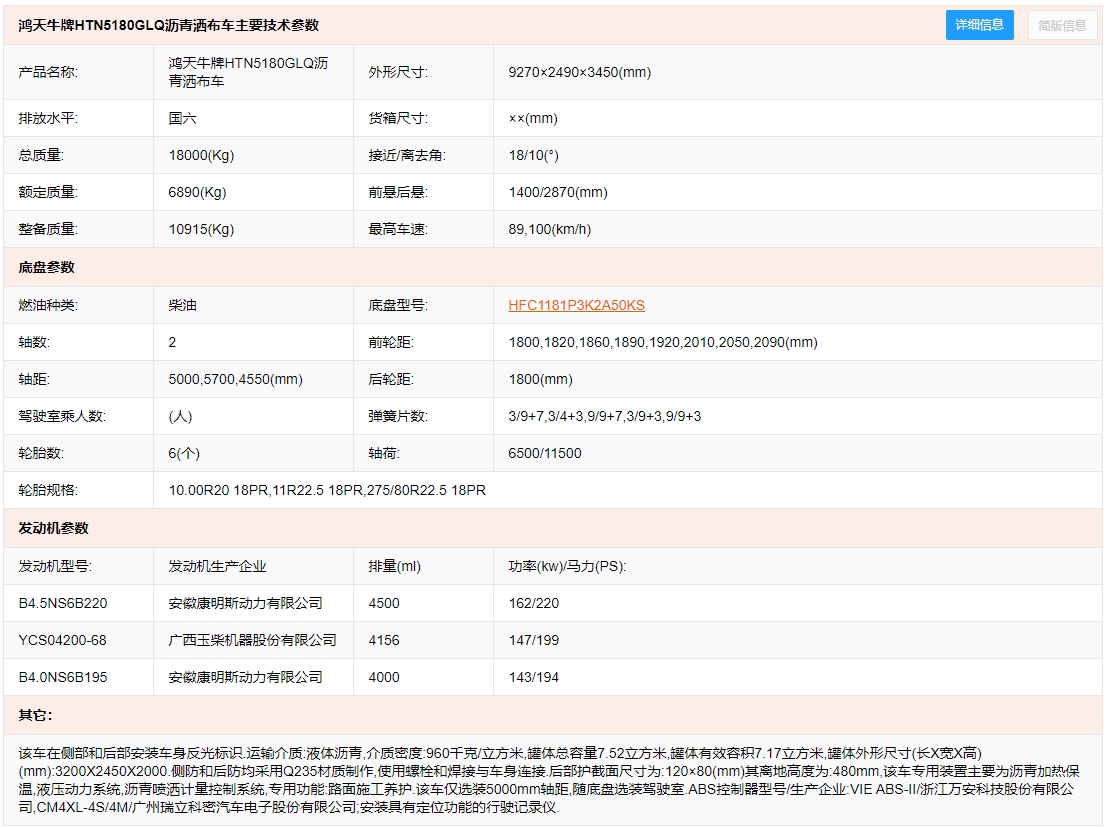Click the 外形尺寸 label
The width and height of the screenshot is (1107, 828).
point(398,72)
